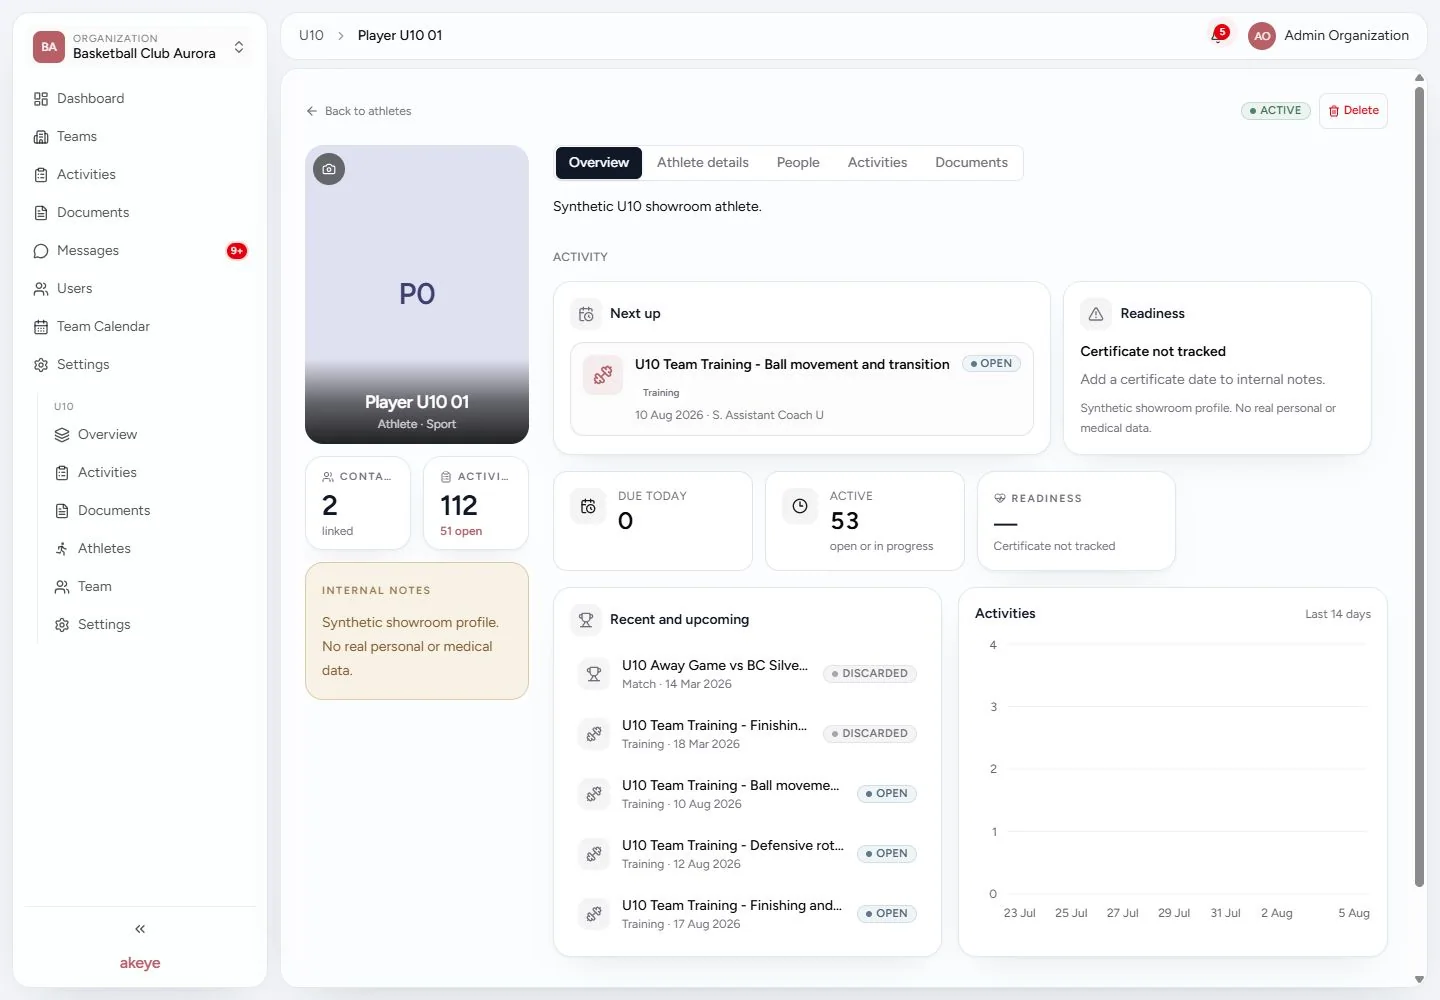The width and height of the screenshot is (1440, 1000).
Task: Open the Next up U10 Team Training card
Action: coord(802,389)
